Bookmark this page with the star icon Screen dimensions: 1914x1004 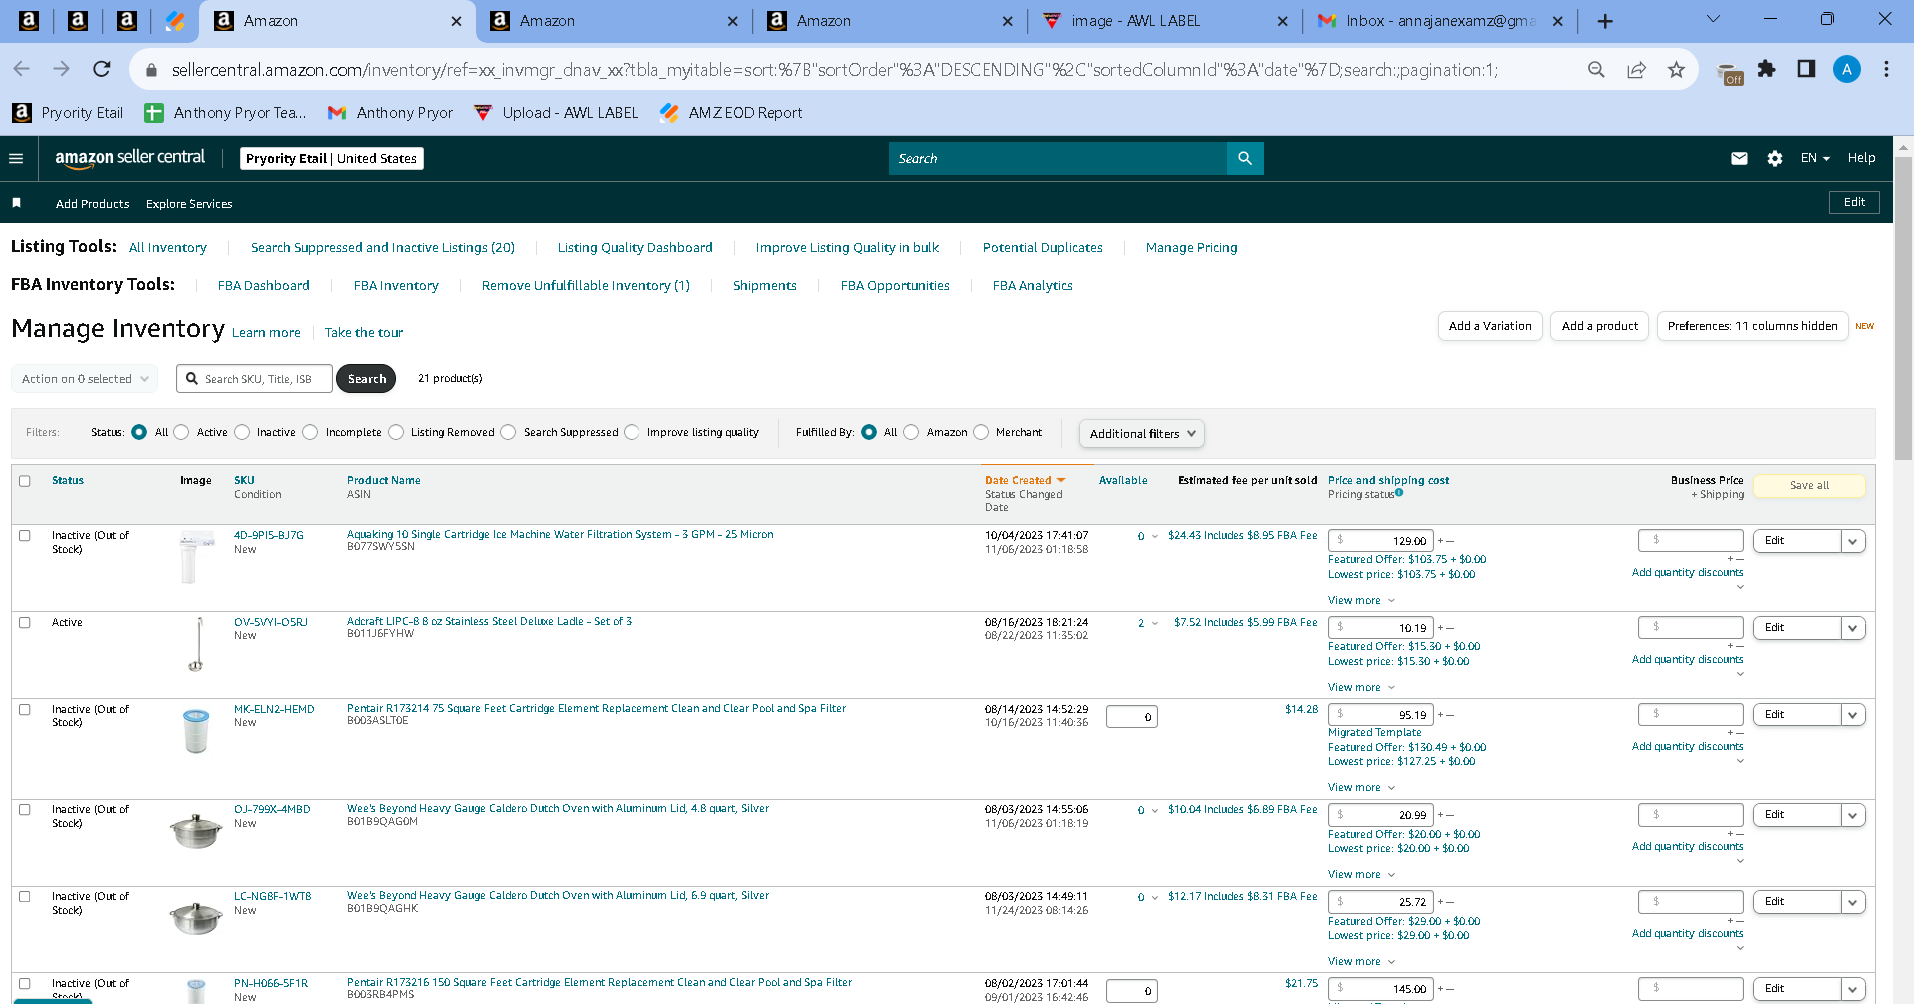point(1677,69)
